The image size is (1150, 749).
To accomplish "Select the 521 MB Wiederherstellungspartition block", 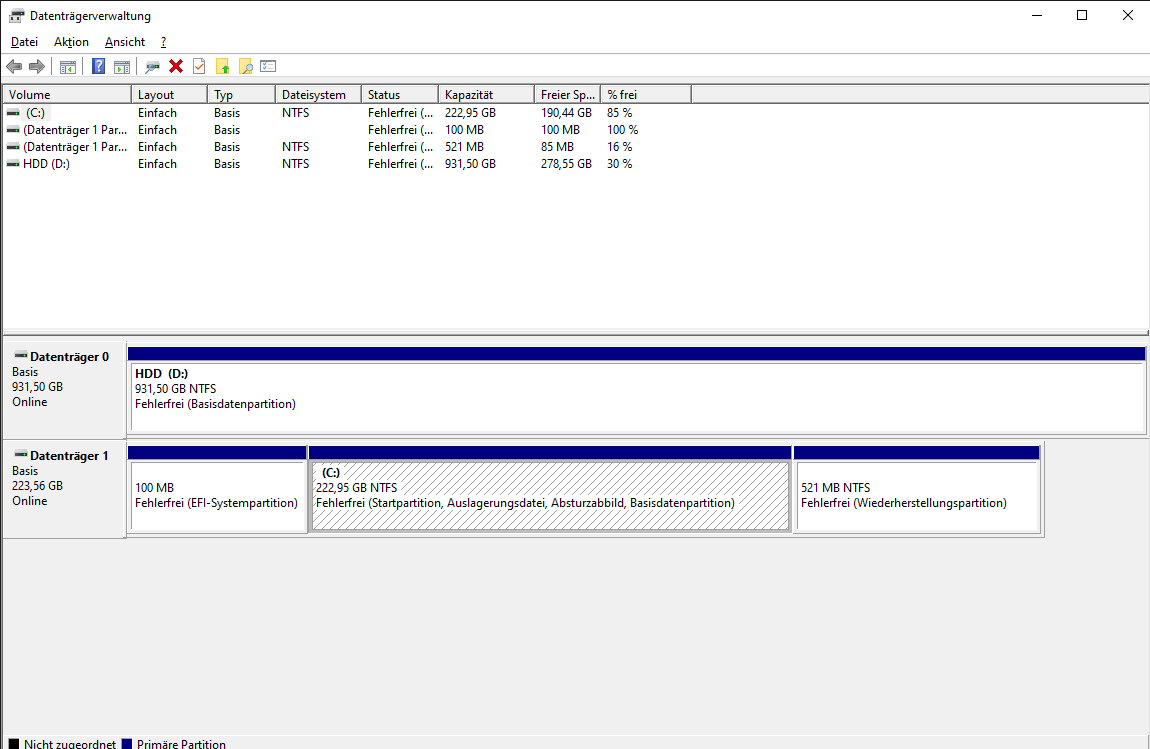I will [x=917, y=489].
